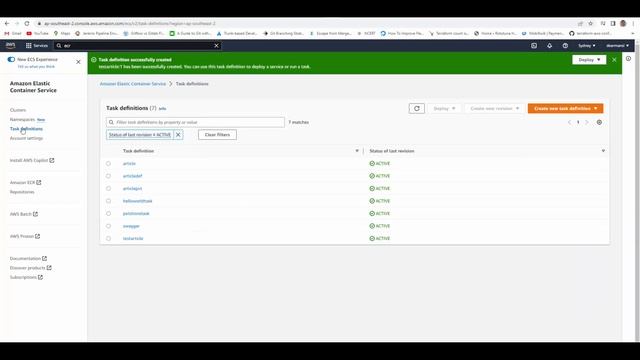Click the Clear filters button

217,135
